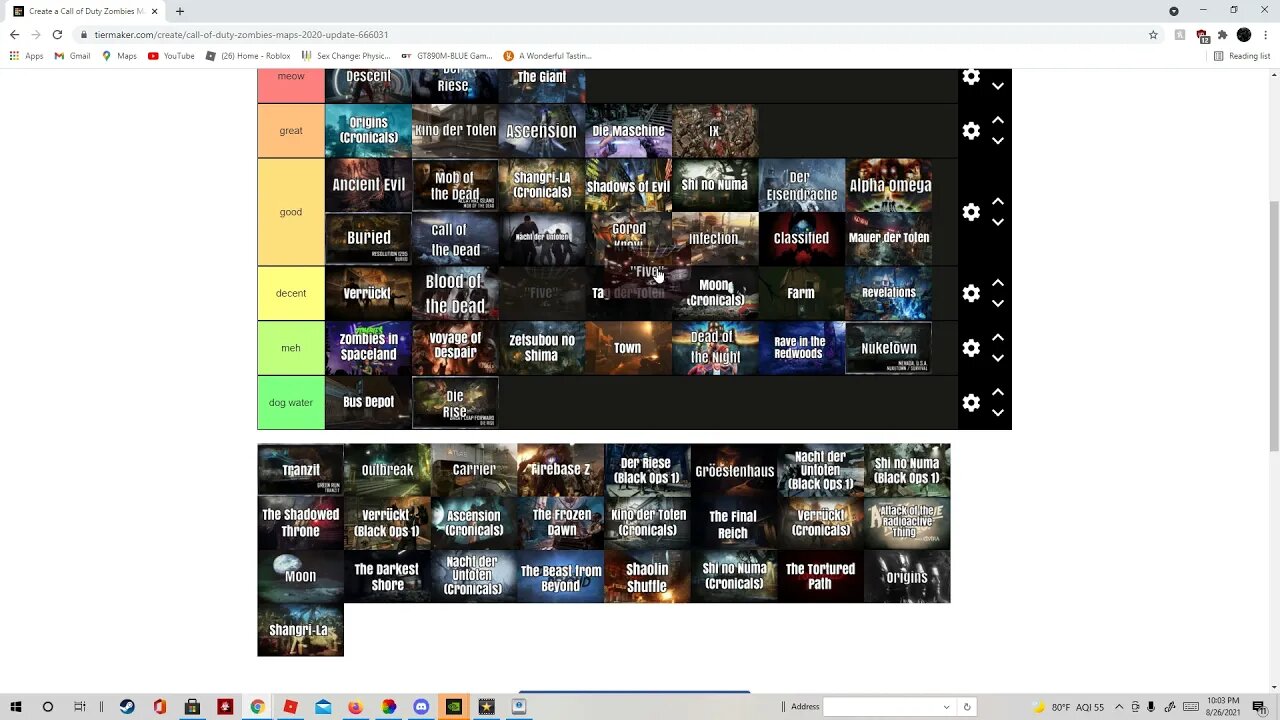Move the meh tier row up
This screenshot has width=1280, height=720.
pos(998,337)
